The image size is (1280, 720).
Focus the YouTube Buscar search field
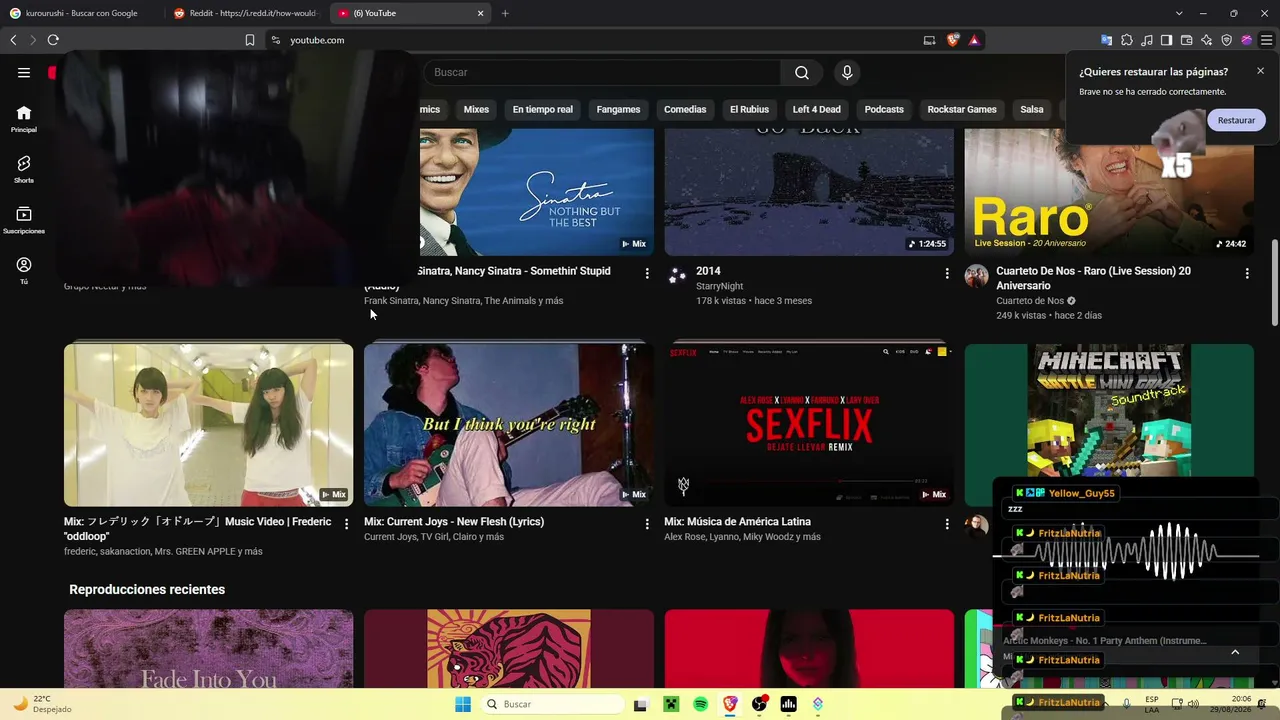coord(603,72)
